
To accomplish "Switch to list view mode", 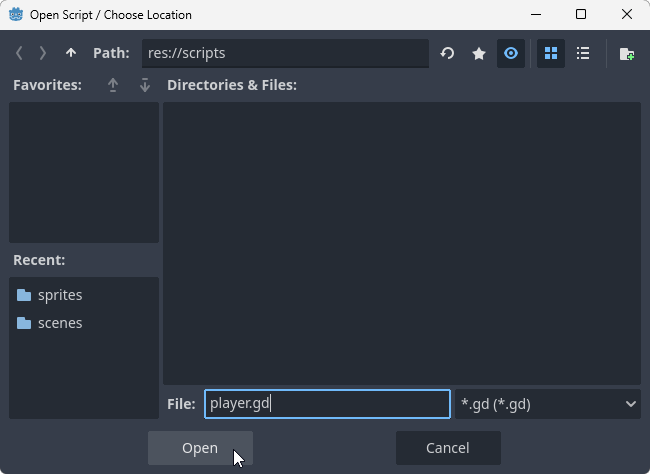I will [x=583, y=53].
